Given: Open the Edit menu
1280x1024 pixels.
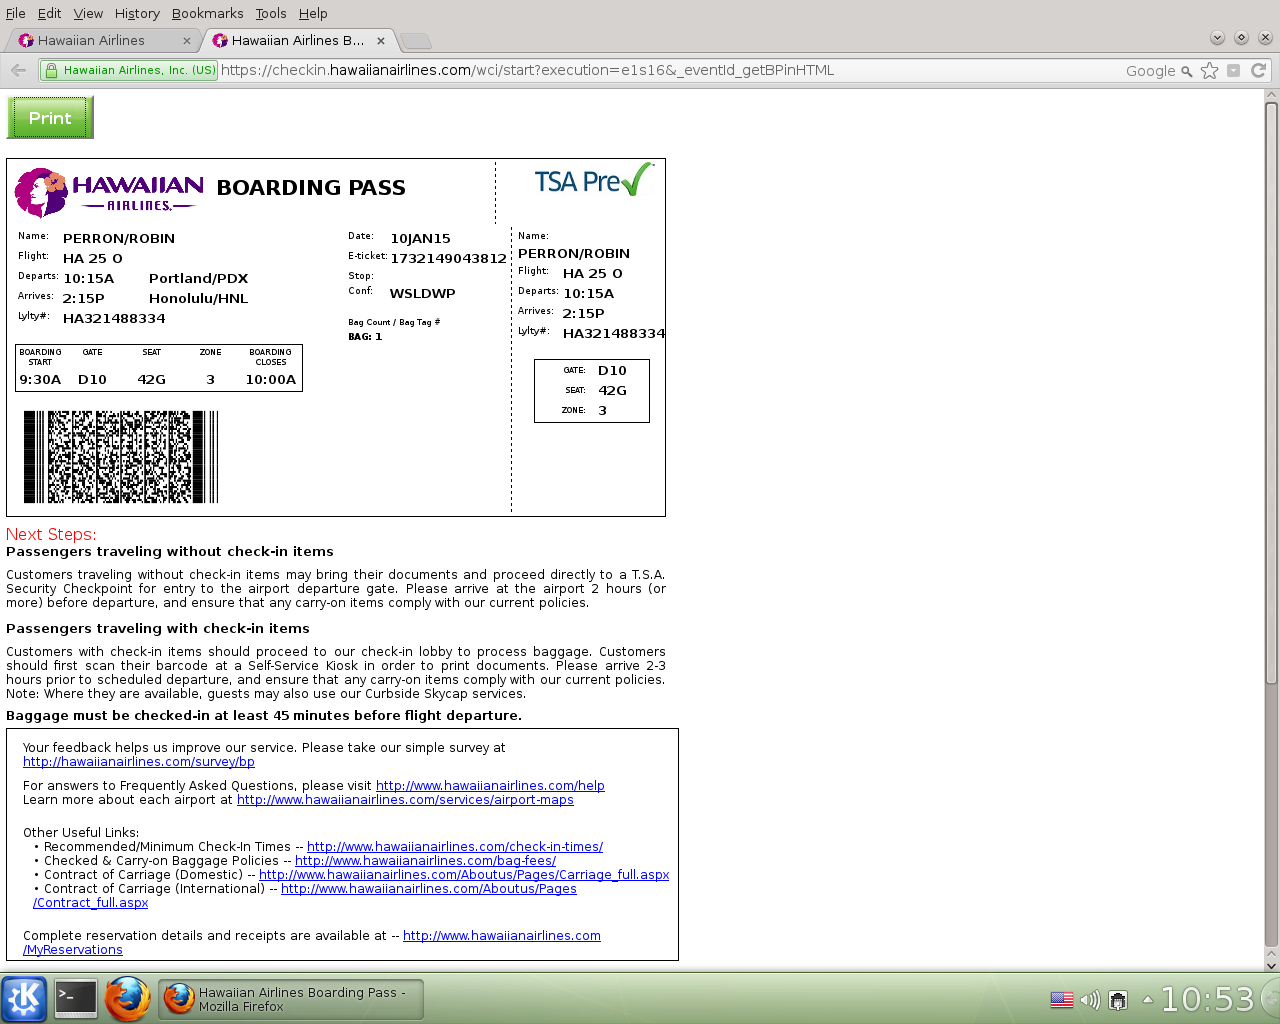Looking at the screenshot, I should tap(49, 13).
